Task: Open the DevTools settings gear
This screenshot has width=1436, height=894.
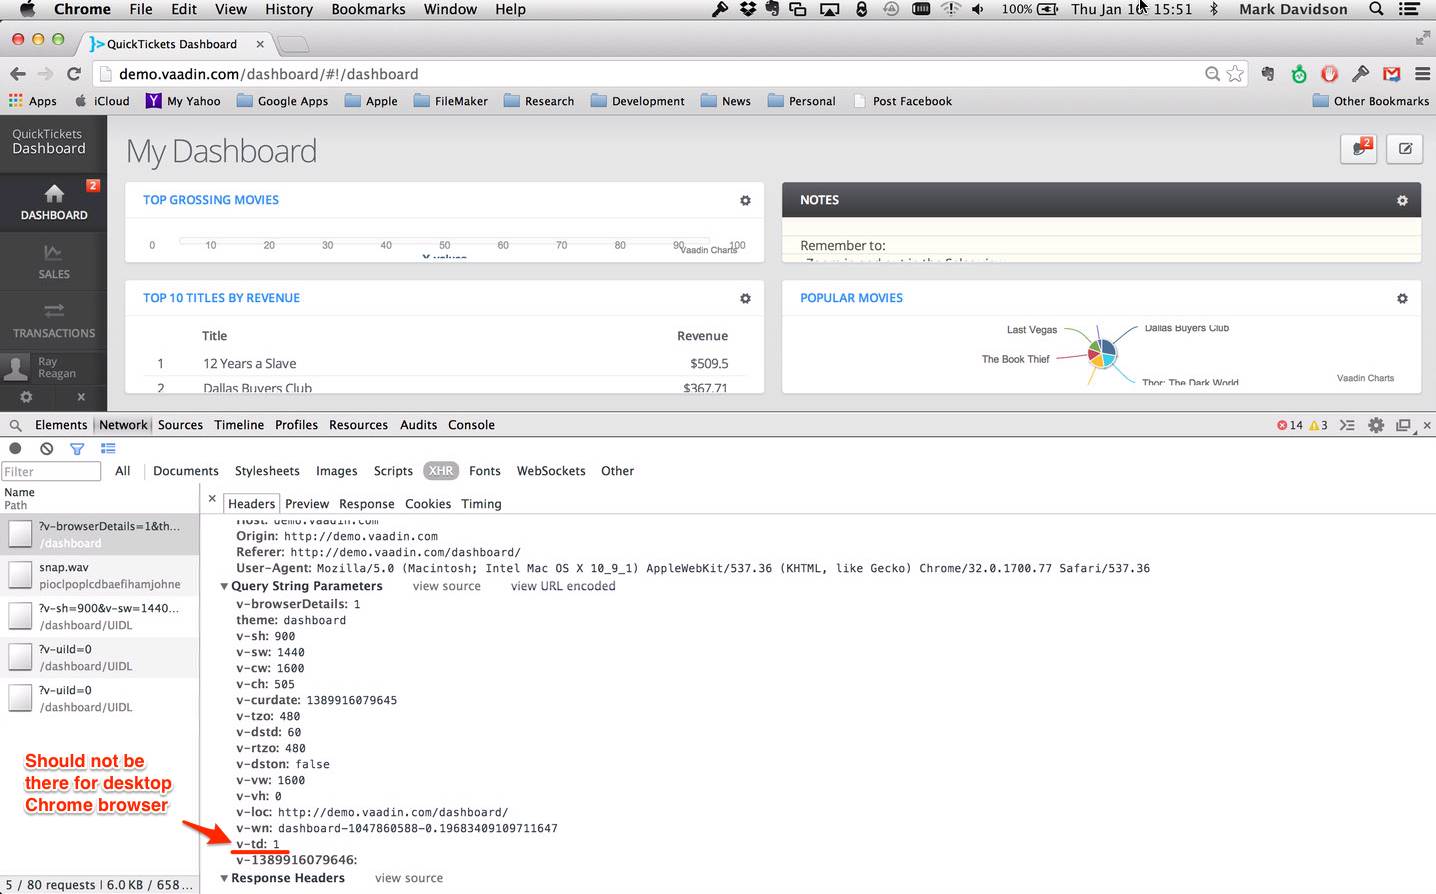Action: coord(1376,424)
